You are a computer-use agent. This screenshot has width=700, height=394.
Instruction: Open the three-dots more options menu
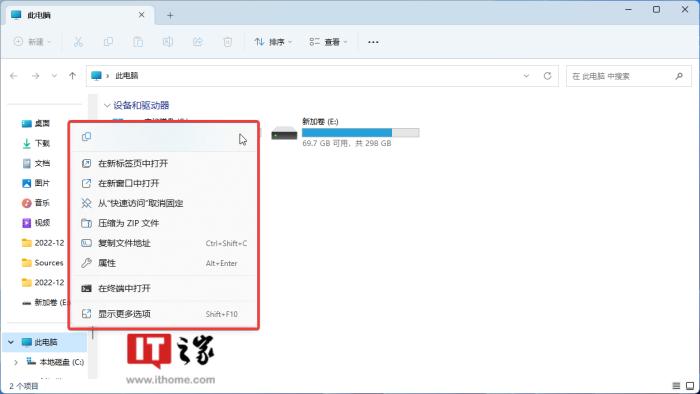(373, 42)
